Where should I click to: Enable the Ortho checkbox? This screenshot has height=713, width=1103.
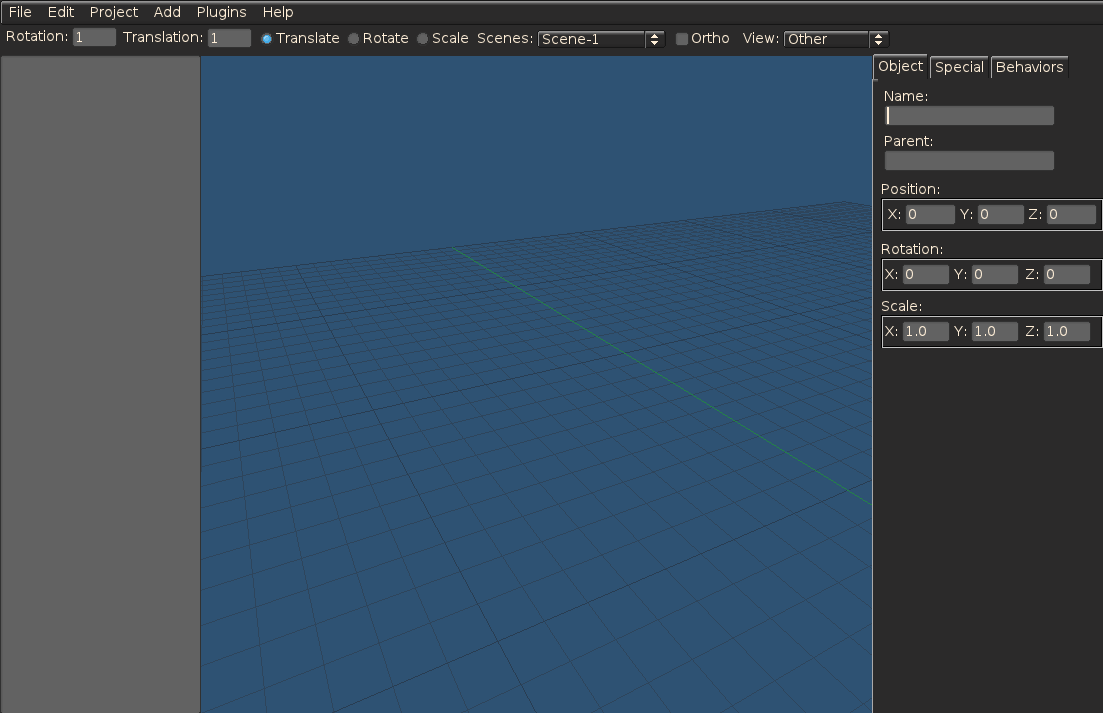(682, 39)
